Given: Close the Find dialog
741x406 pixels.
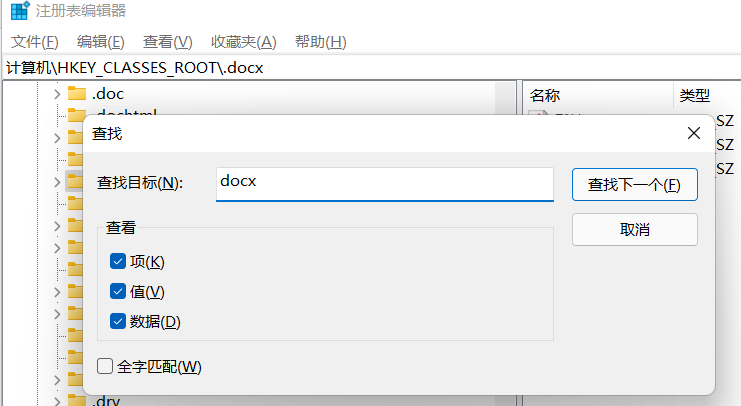Looking at the screenshot, I should [x=694, y=133].
